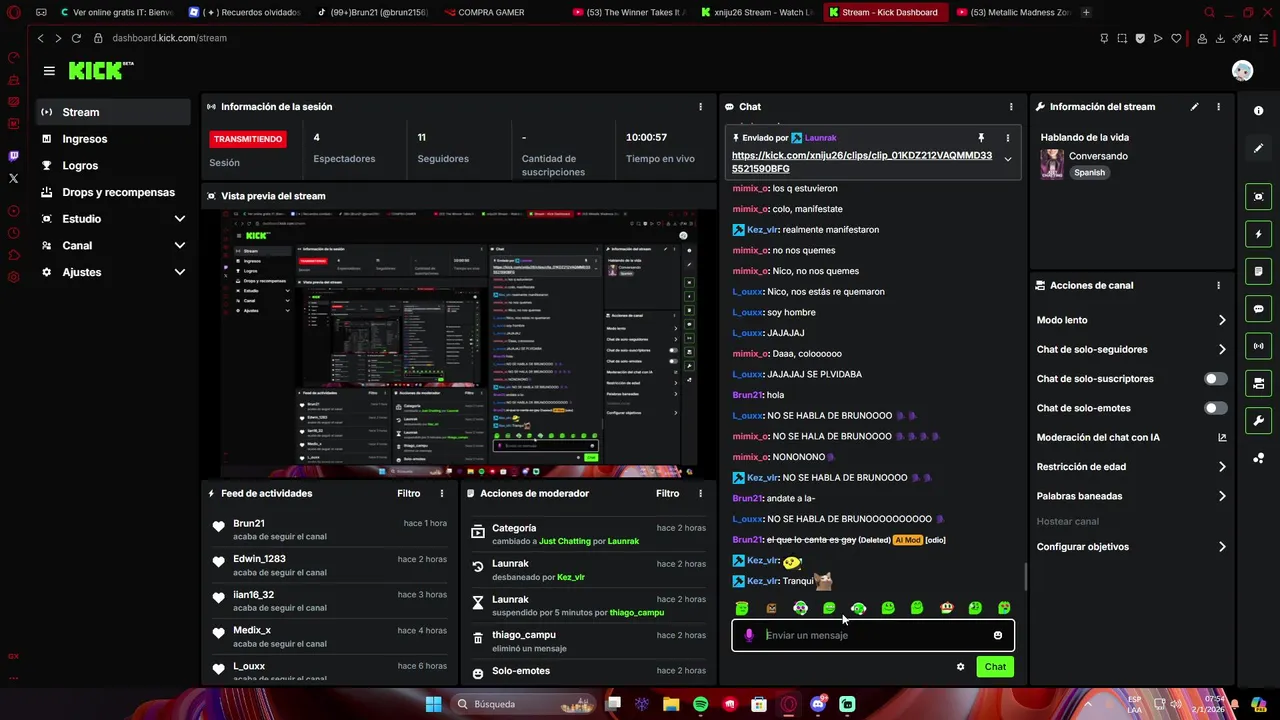Click the Windows Start button
1280x720 pixels.
(x=433, y=704)
